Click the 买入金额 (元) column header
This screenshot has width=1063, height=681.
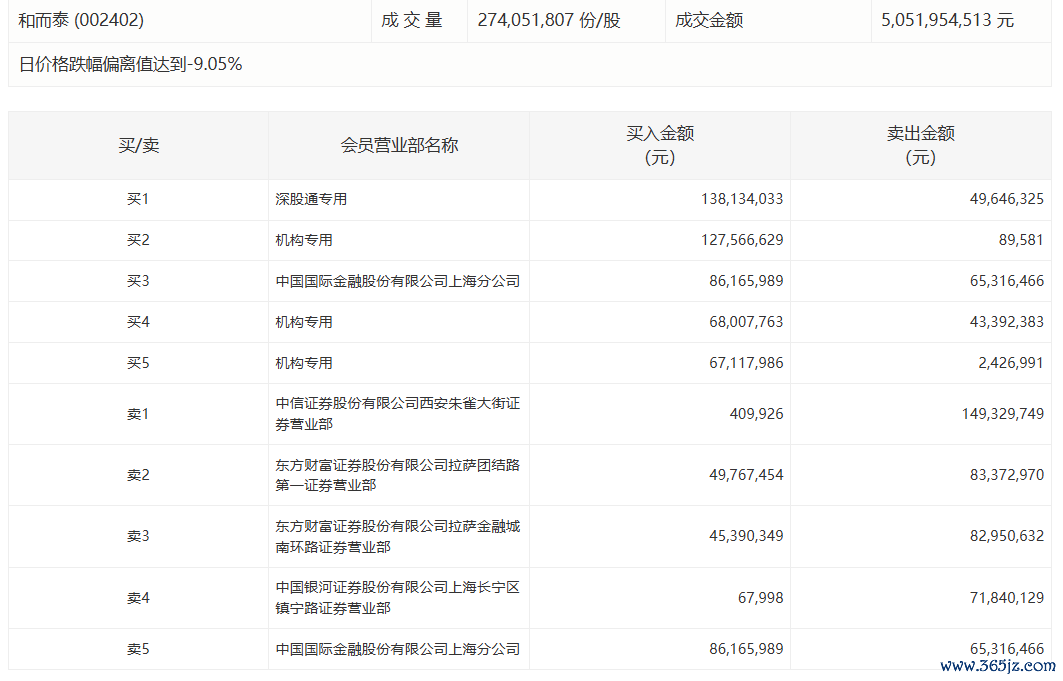pos(660,145)
